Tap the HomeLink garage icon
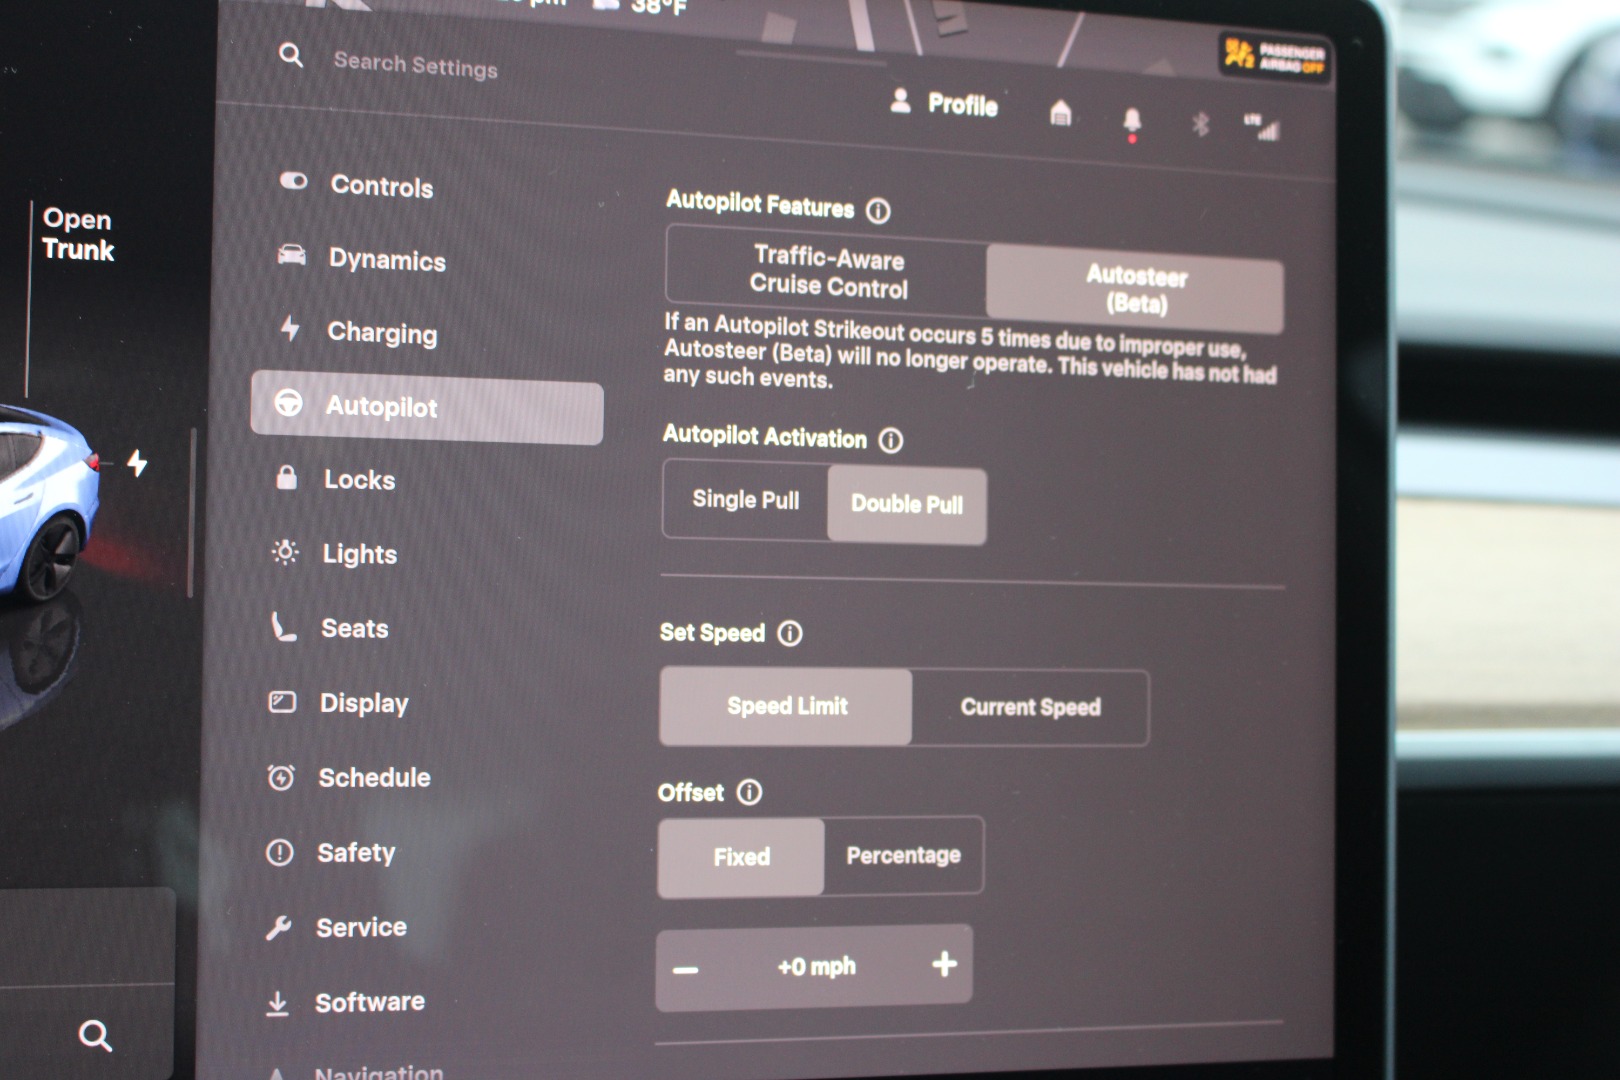 (x=1060, y=113)
